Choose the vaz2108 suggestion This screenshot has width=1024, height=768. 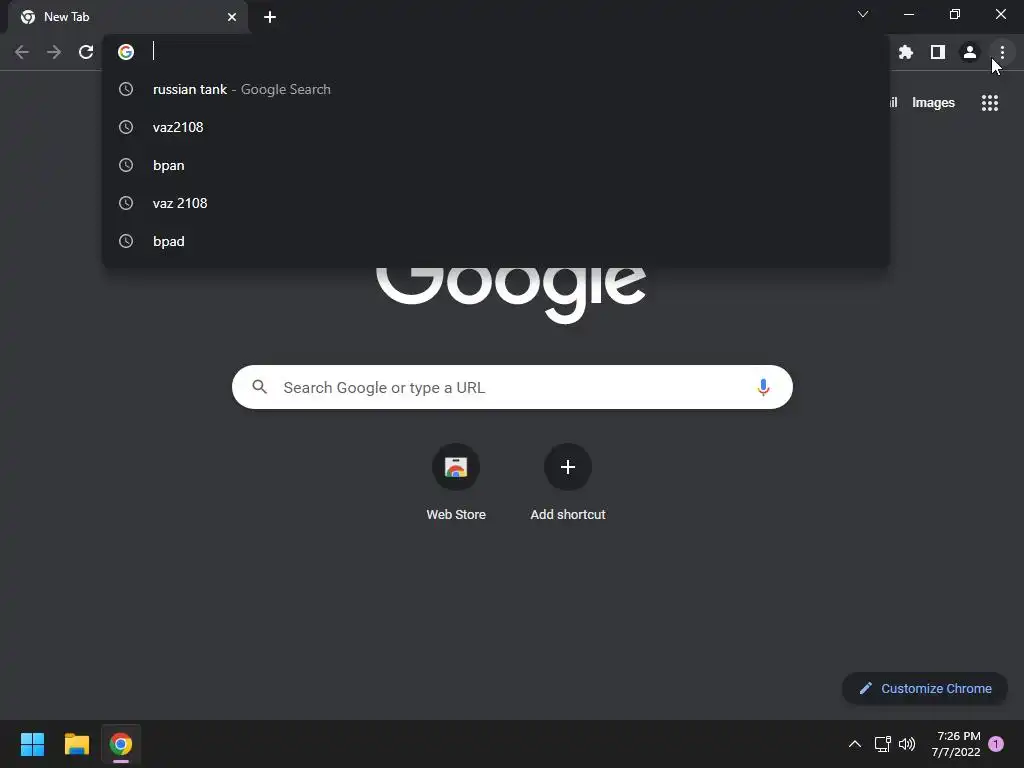click(496, 127)
